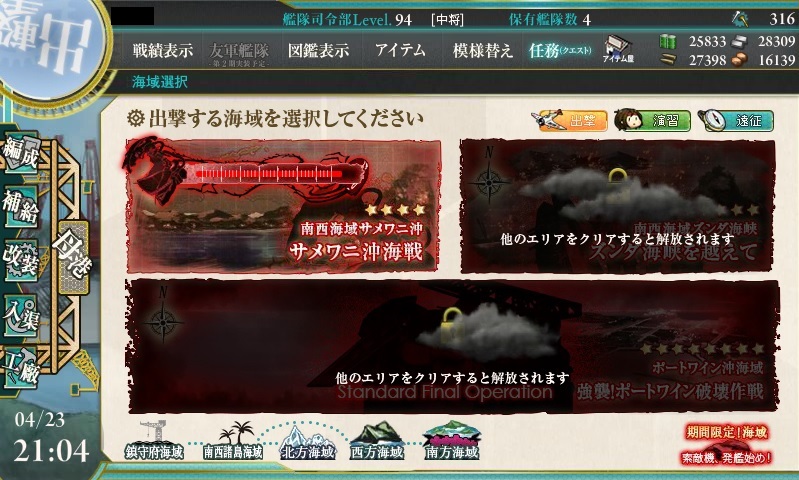Screen dimensions: 799x480
Task: Select 南西諸島海域 world tab
Action: pyautogui.click(x=233, y=441)
